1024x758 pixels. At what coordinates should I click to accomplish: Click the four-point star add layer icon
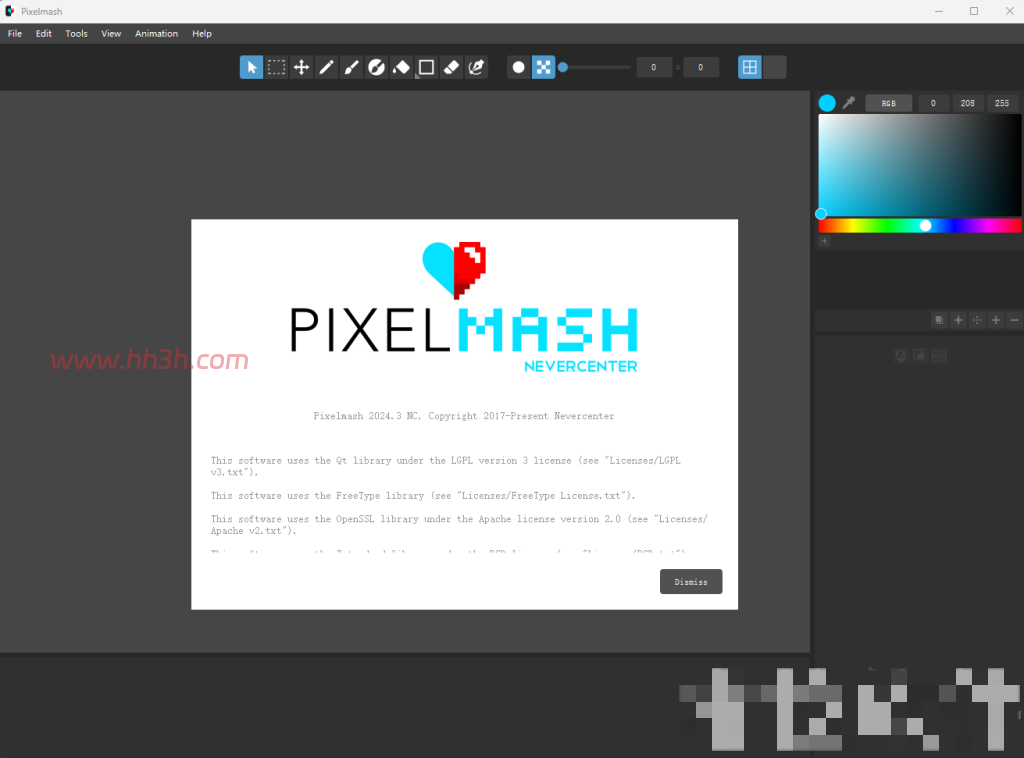coord(958,320)
